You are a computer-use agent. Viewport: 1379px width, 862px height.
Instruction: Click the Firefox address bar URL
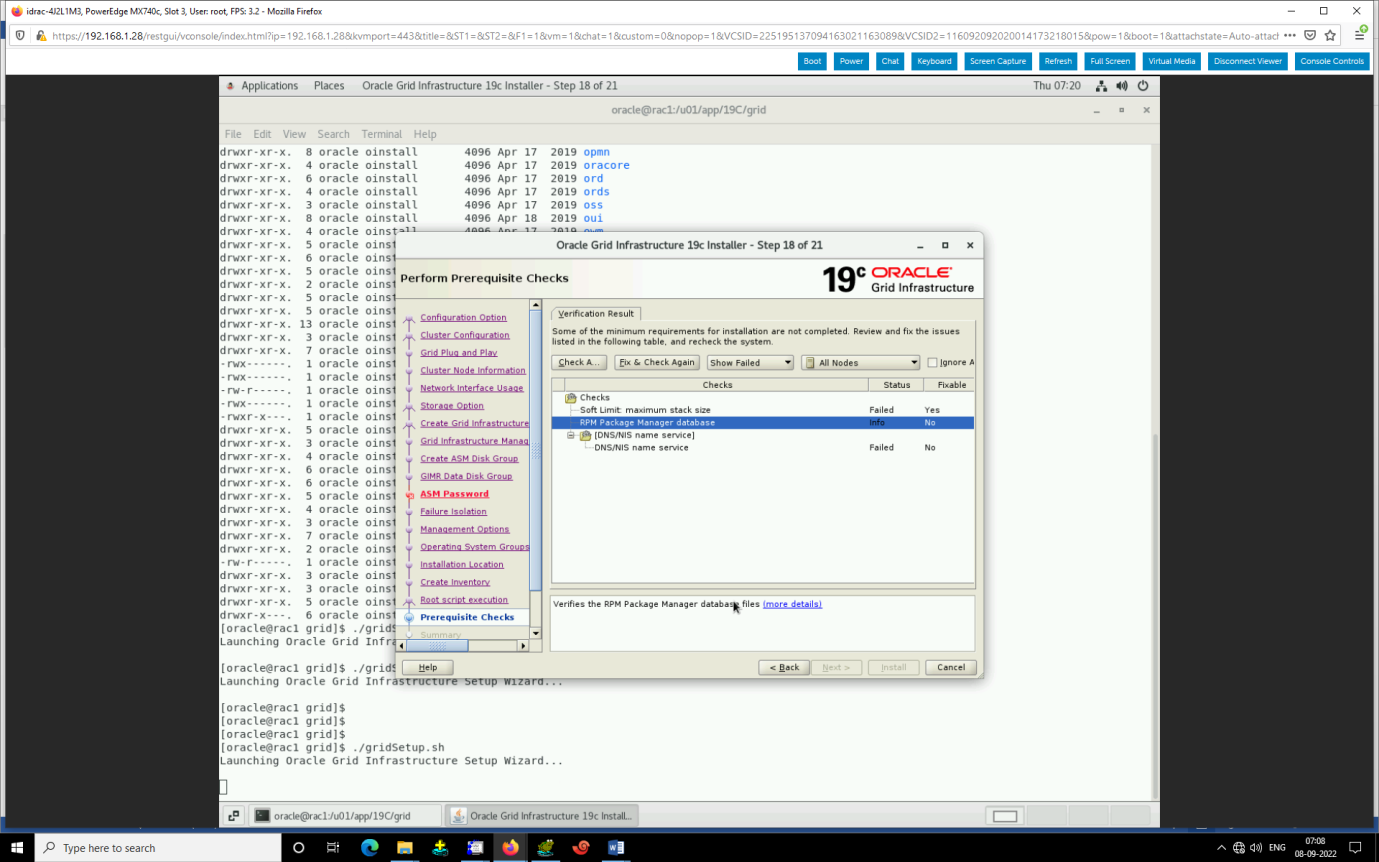(x=665, y=35)
